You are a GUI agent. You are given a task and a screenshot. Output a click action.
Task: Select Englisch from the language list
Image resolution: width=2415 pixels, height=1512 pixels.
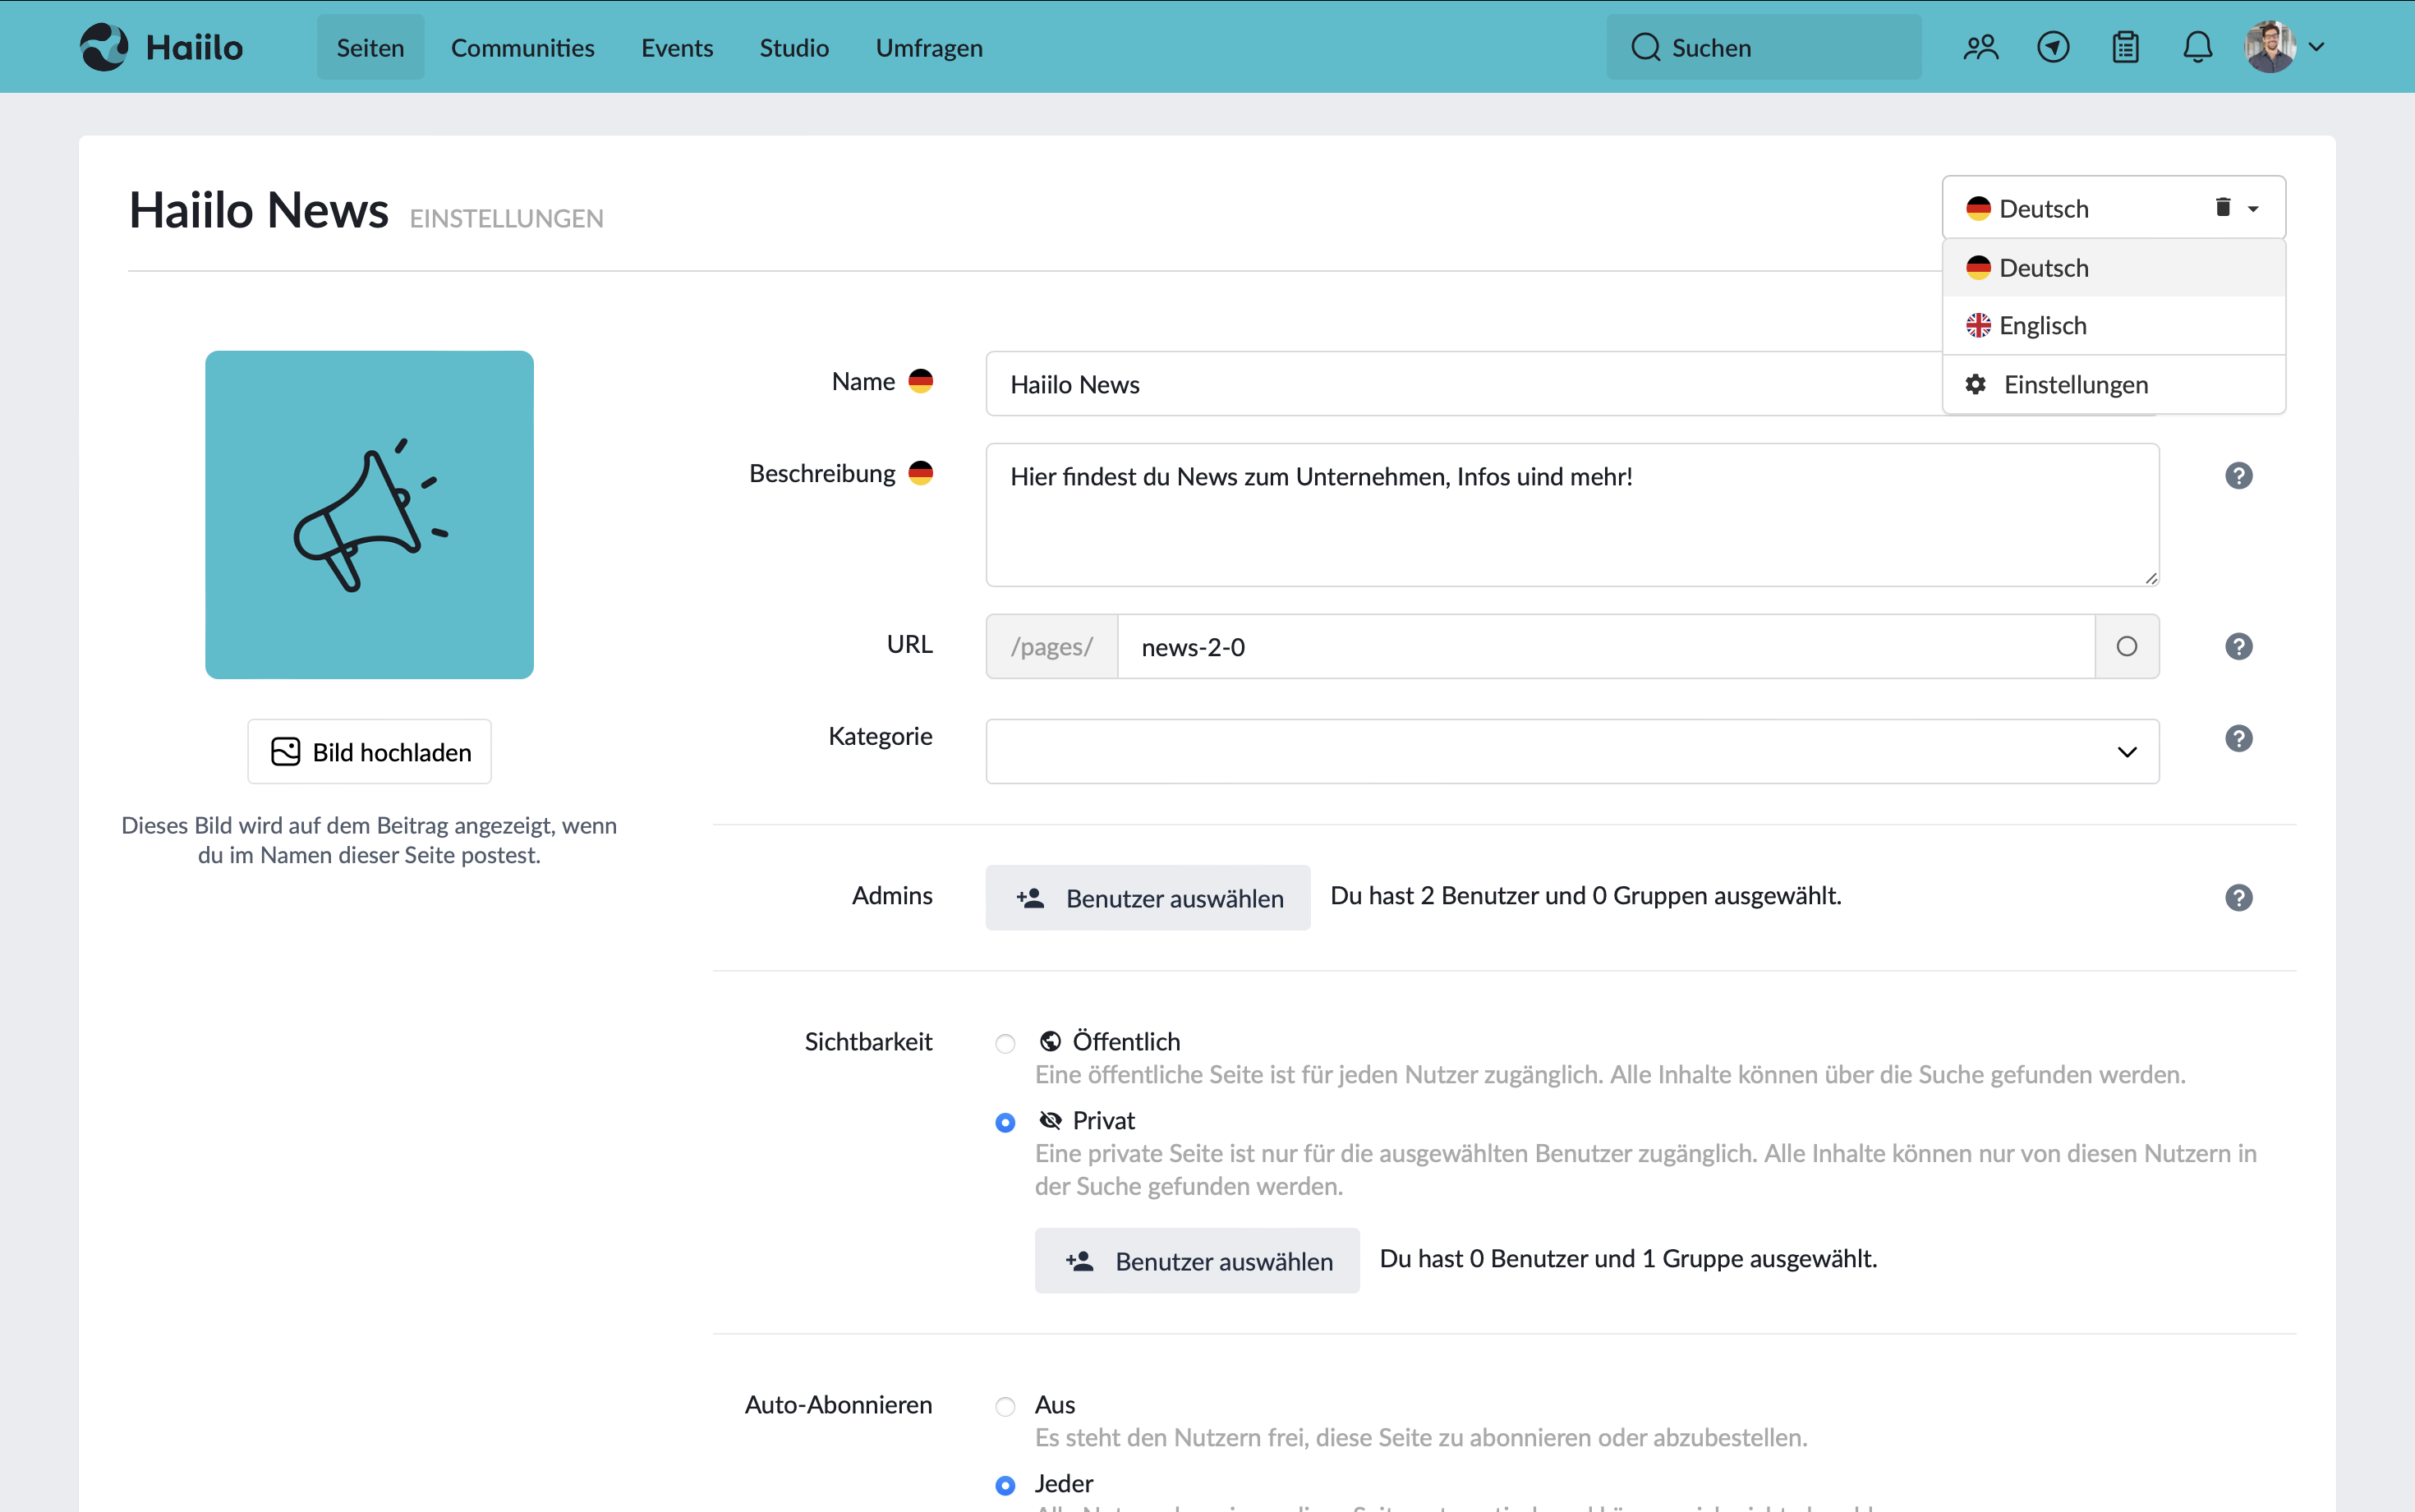point(2113,325)
